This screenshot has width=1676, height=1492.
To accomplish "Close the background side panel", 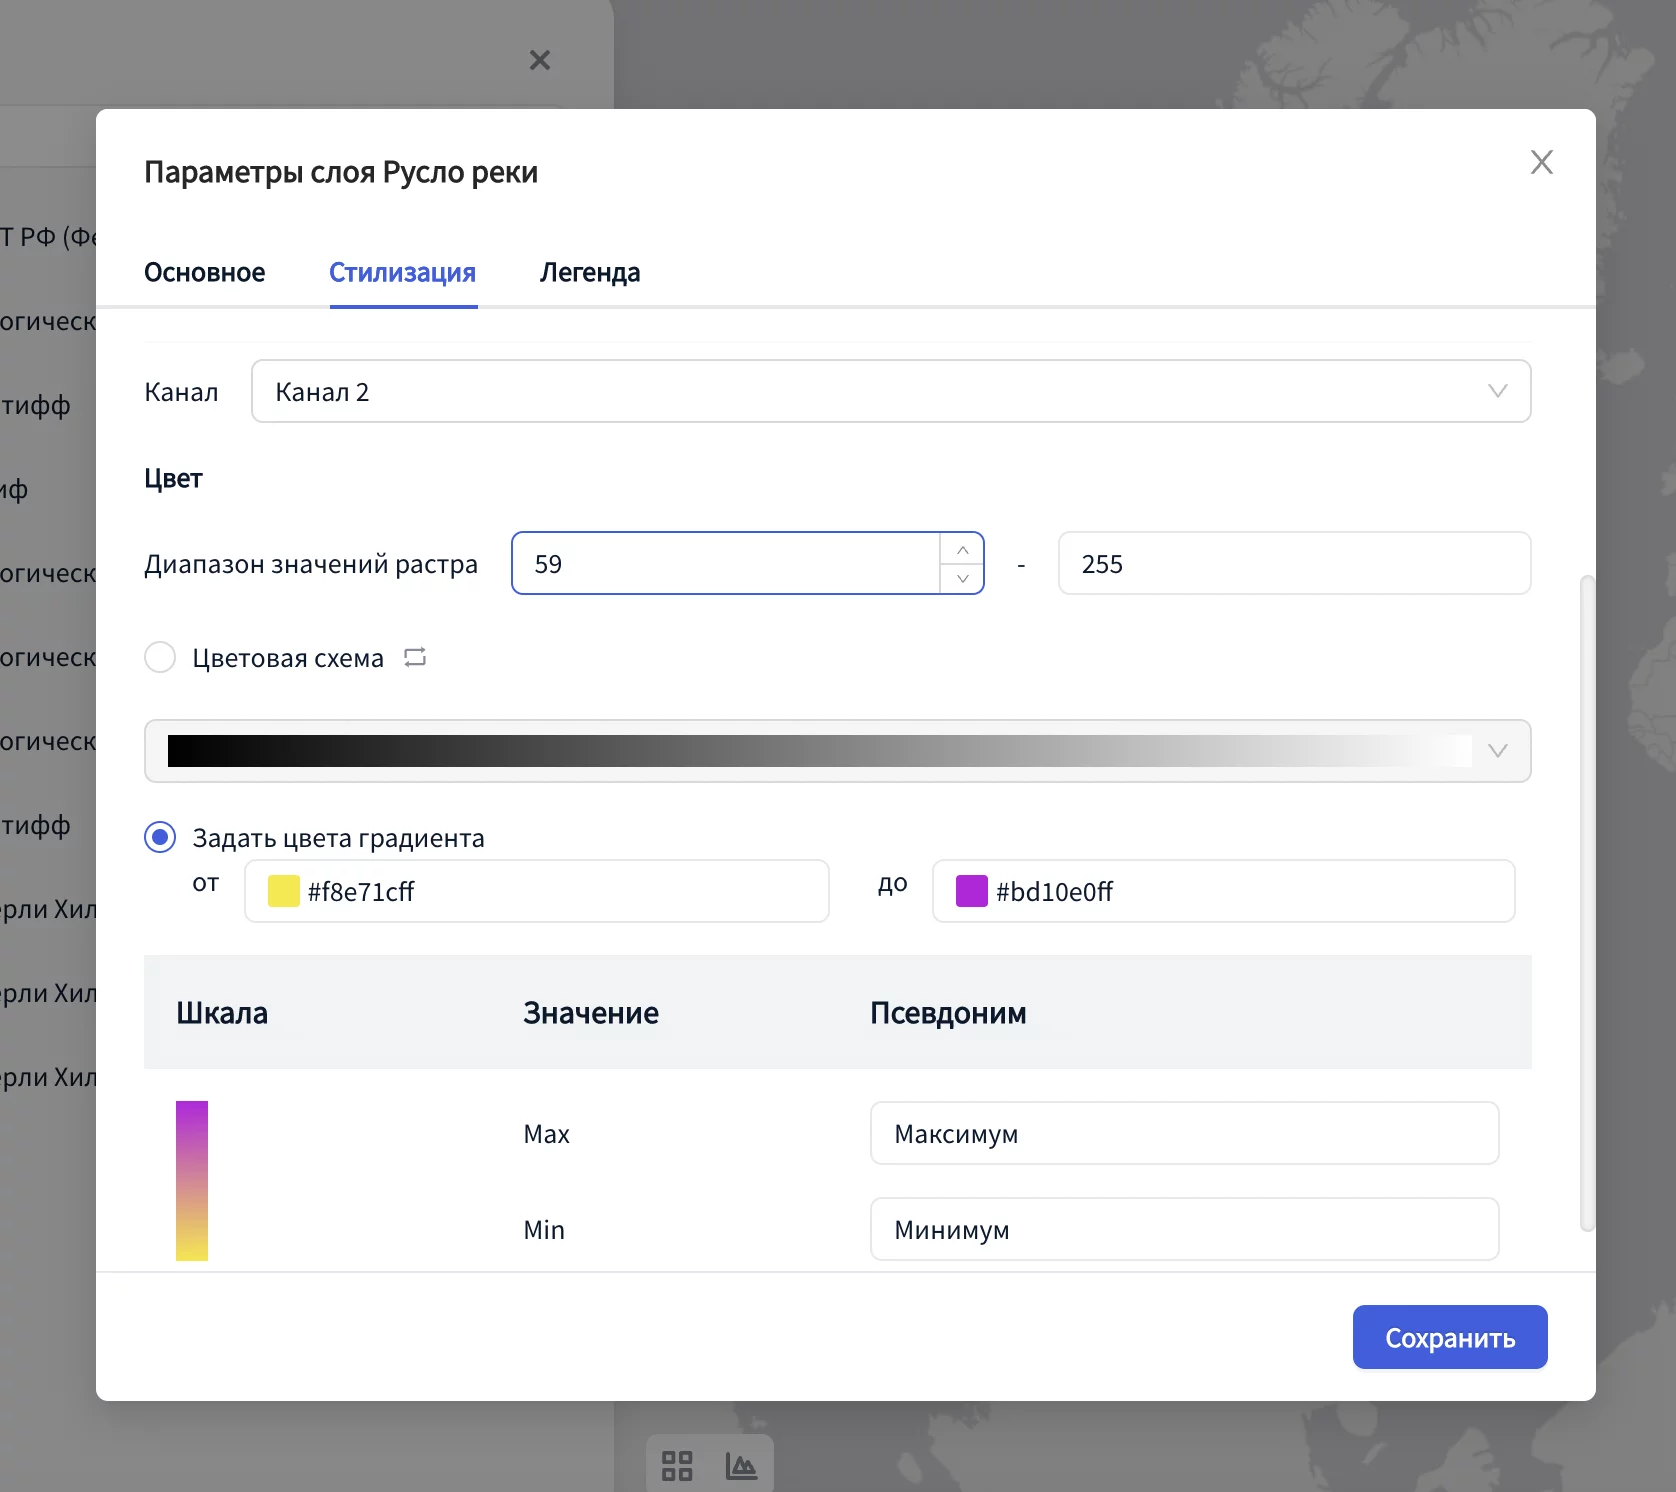I will click(539, 60).
